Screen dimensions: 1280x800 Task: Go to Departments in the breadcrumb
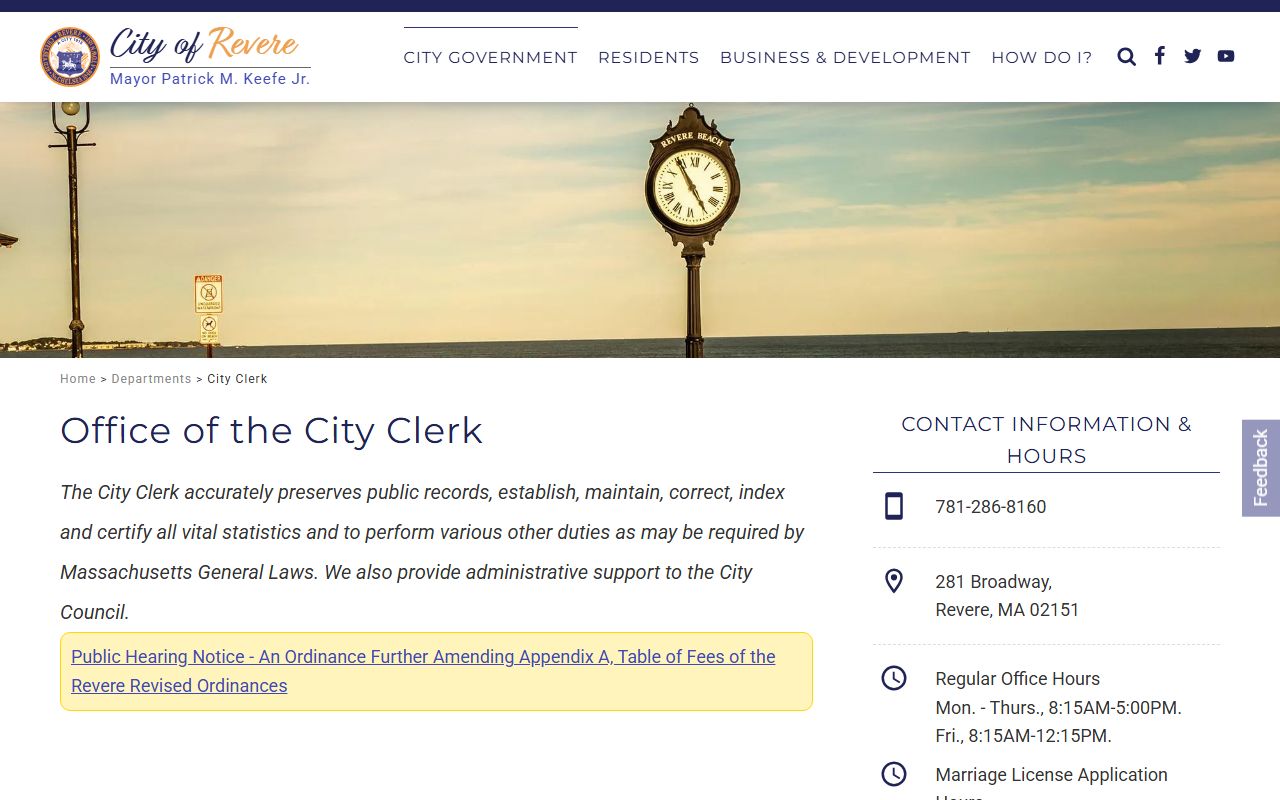click(x=151, y=379)
